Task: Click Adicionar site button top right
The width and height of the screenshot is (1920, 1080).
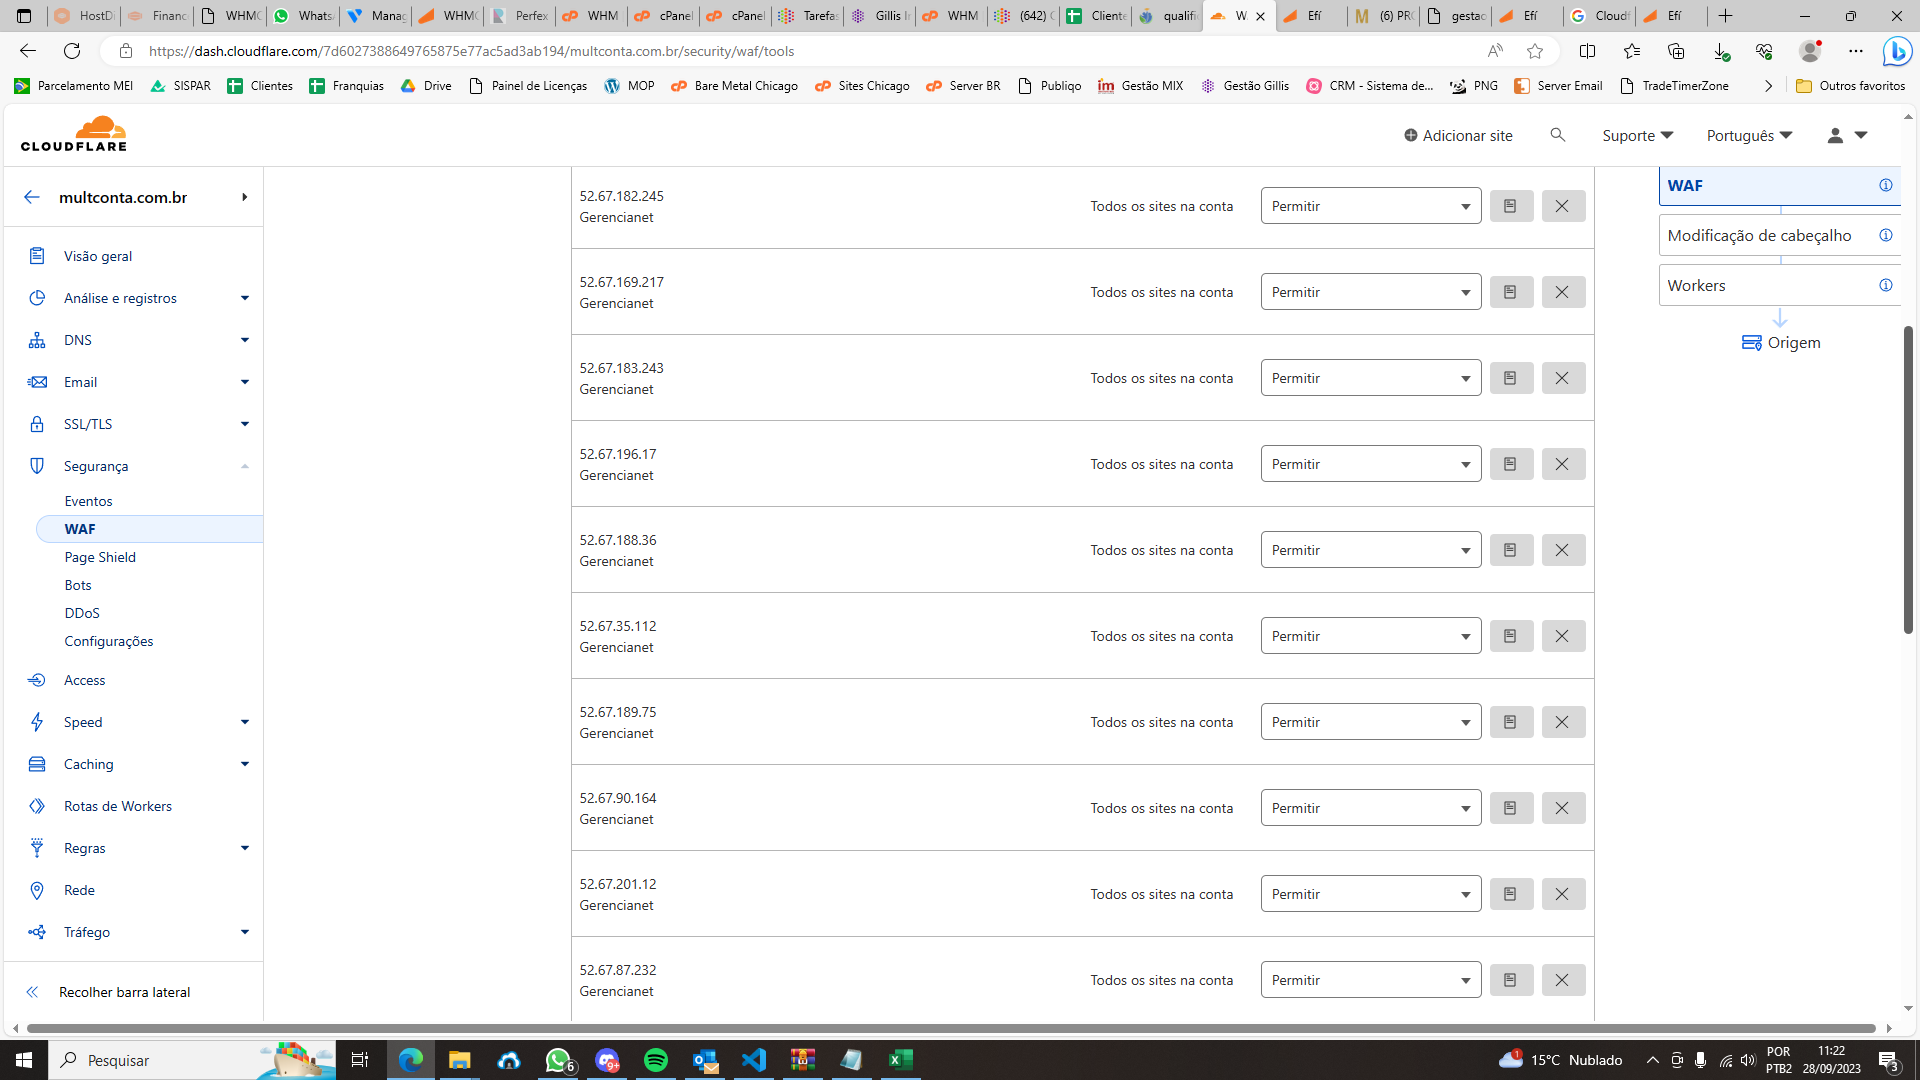Action: point(1458,136)
